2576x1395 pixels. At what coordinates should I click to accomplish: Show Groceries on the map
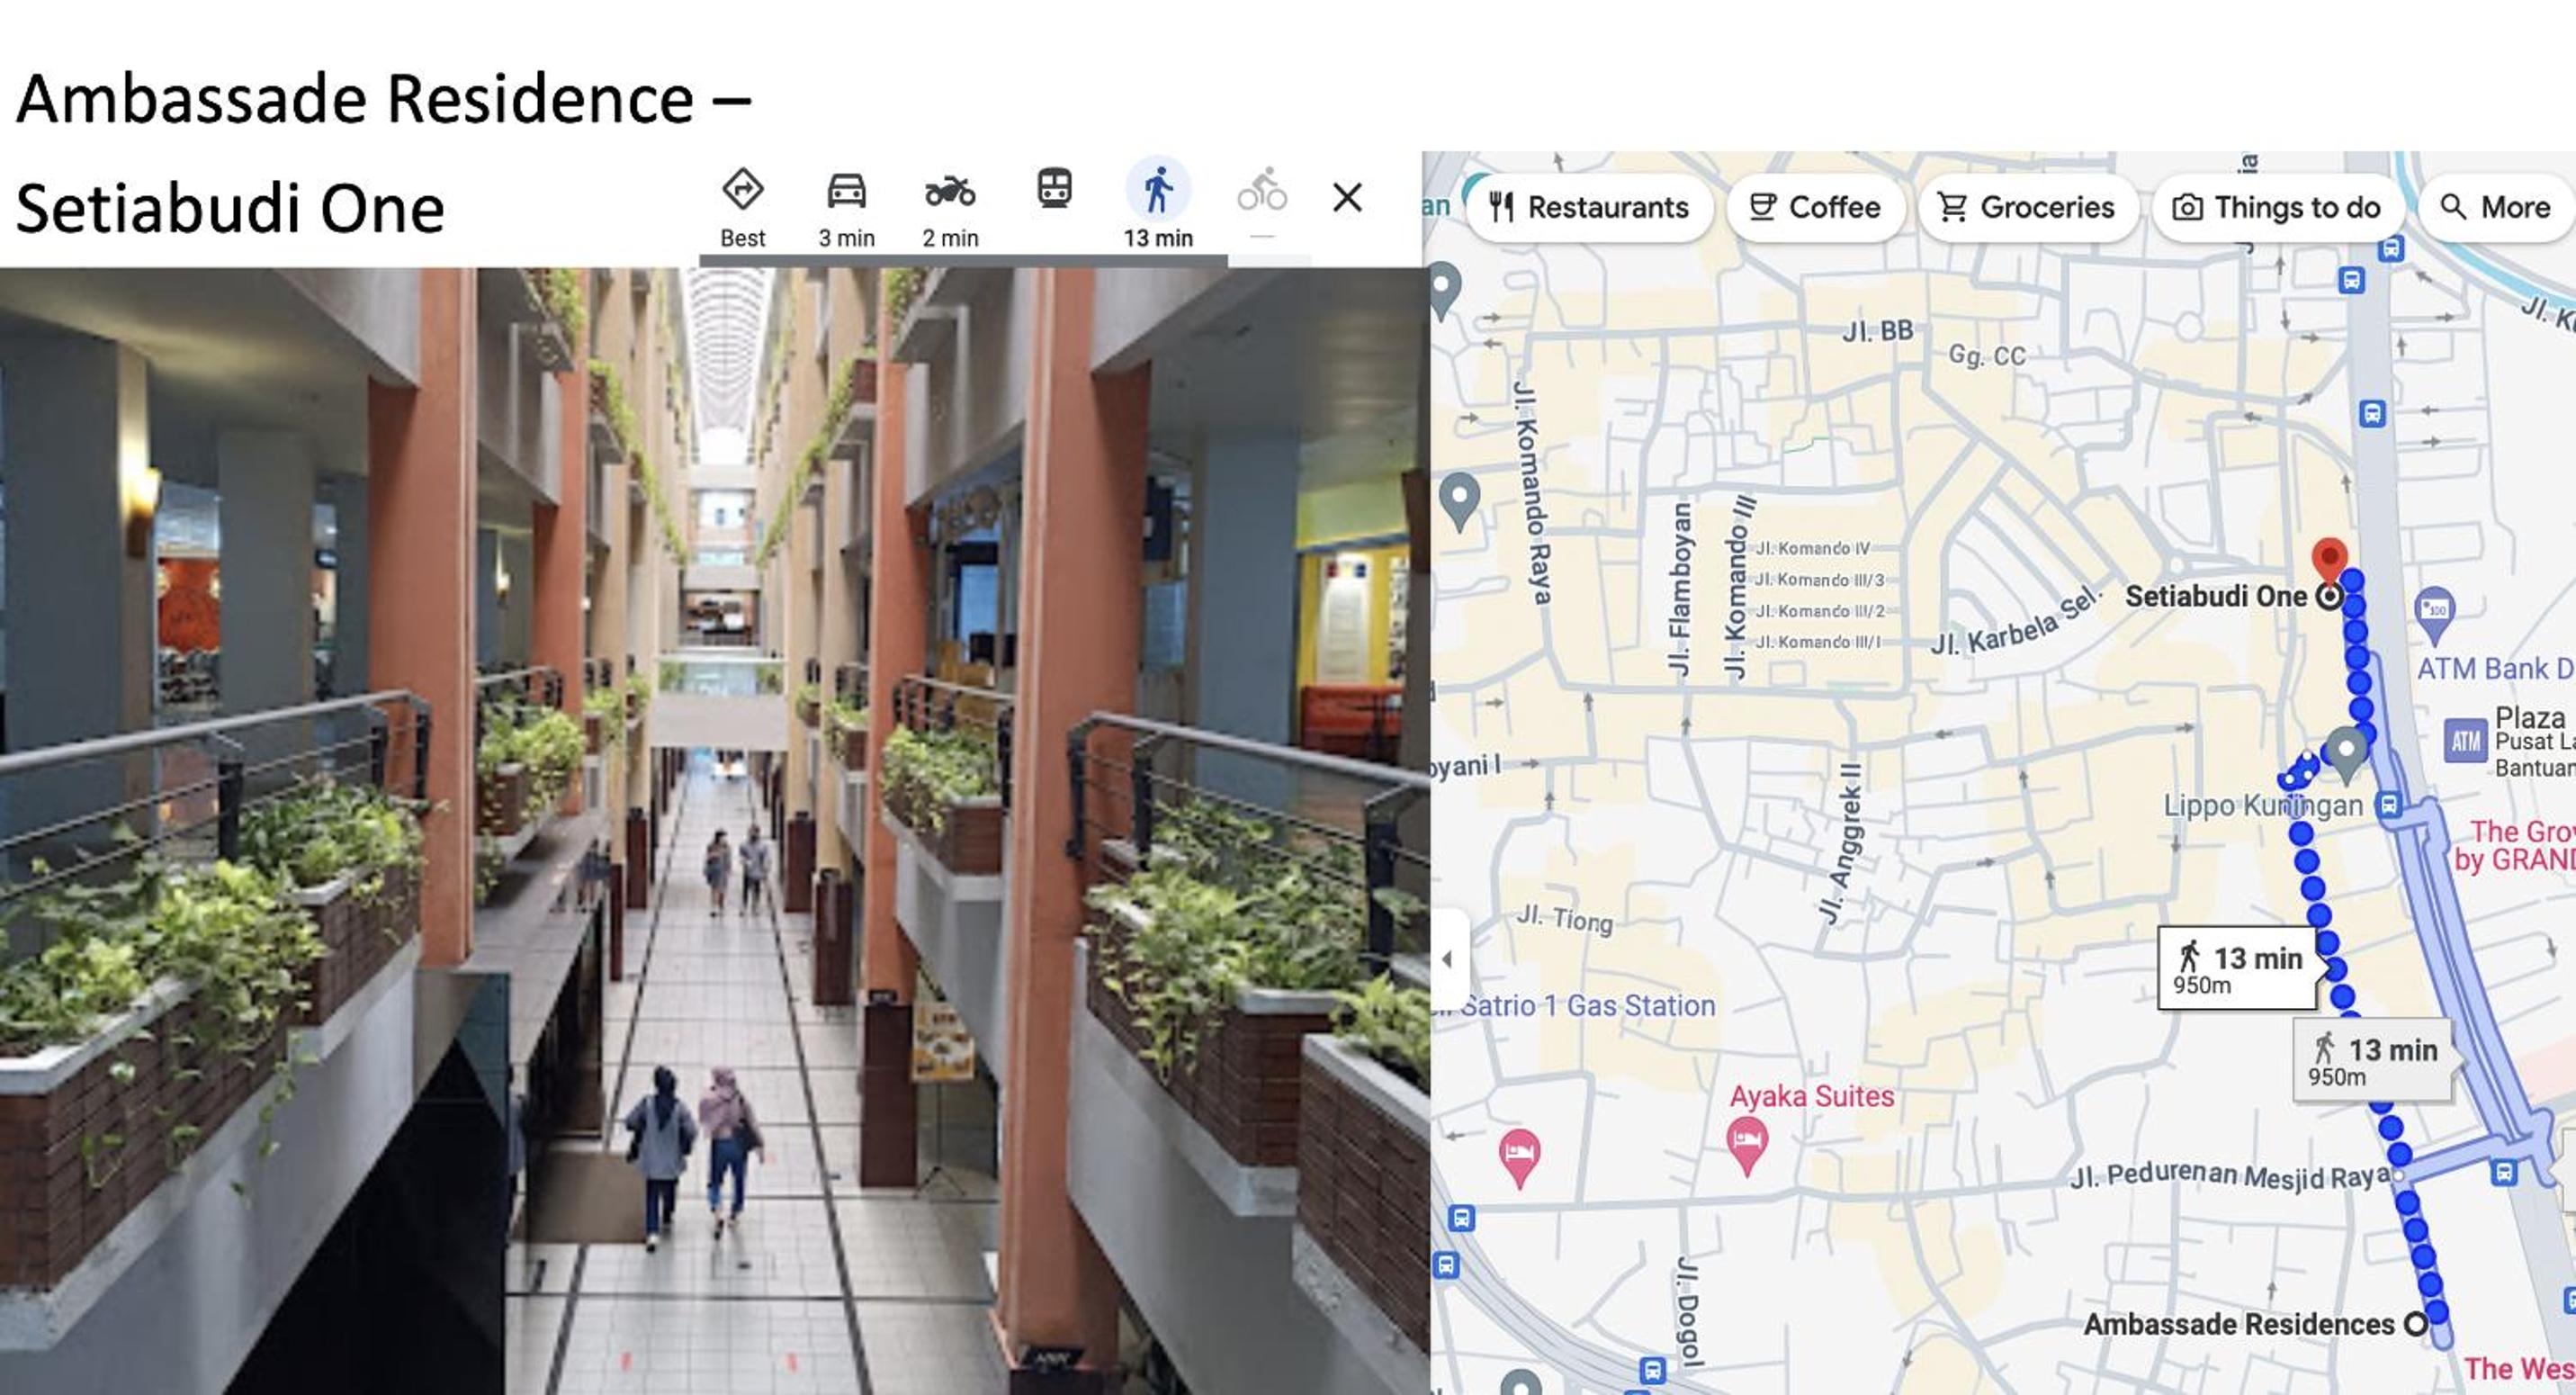(x=2027, y=207)
